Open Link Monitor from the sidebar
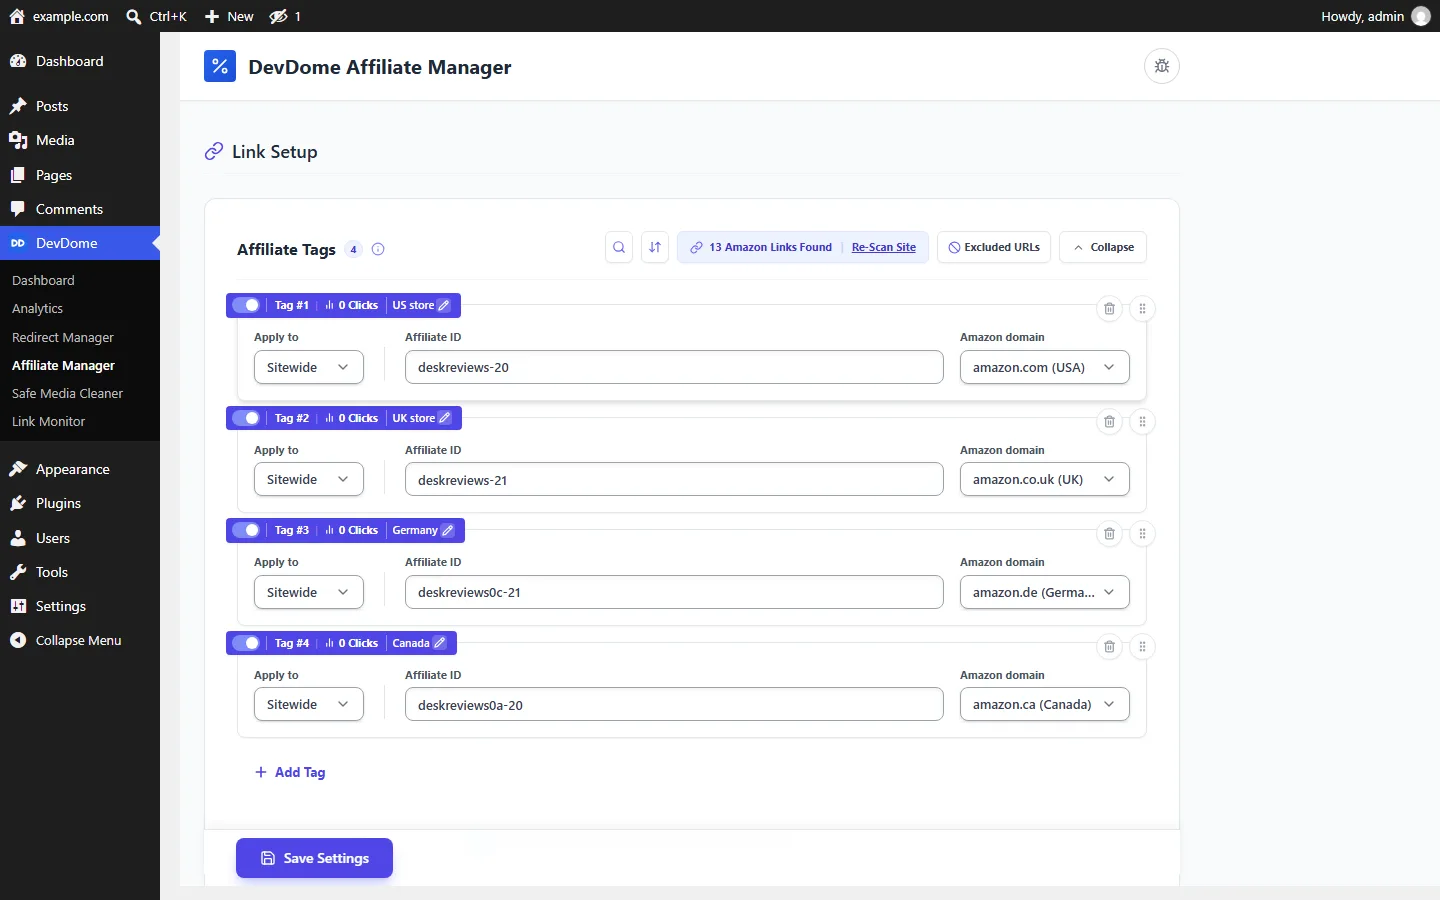 pos(48,421)
